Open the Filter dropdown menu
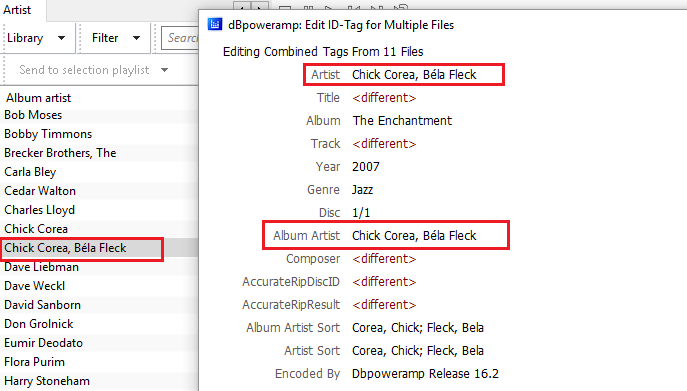Viewport: 687px width, 391px height. 116,38
